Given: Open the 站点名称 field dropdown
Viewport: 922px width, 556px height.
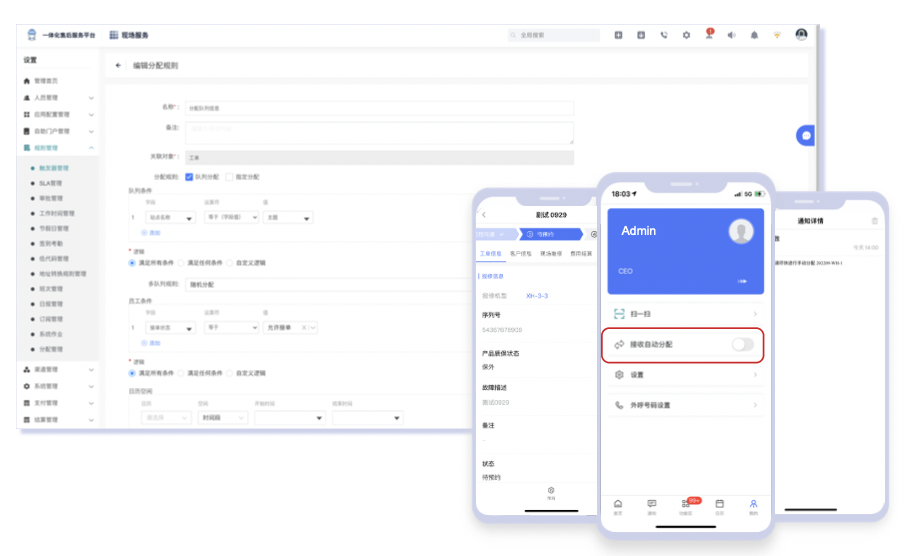Looking at the screenshot, I should [172, 217].
